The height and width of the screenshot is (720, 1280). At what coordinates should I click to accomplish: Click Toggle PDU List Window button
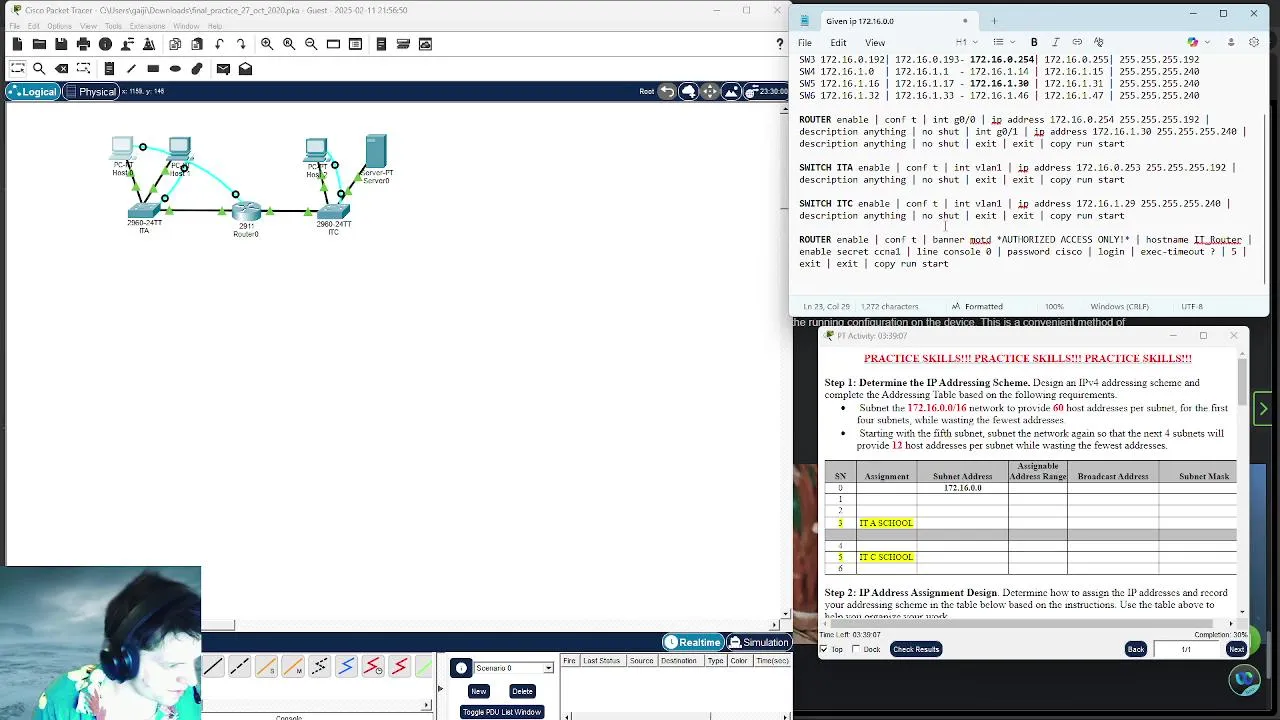coord(501,712)
